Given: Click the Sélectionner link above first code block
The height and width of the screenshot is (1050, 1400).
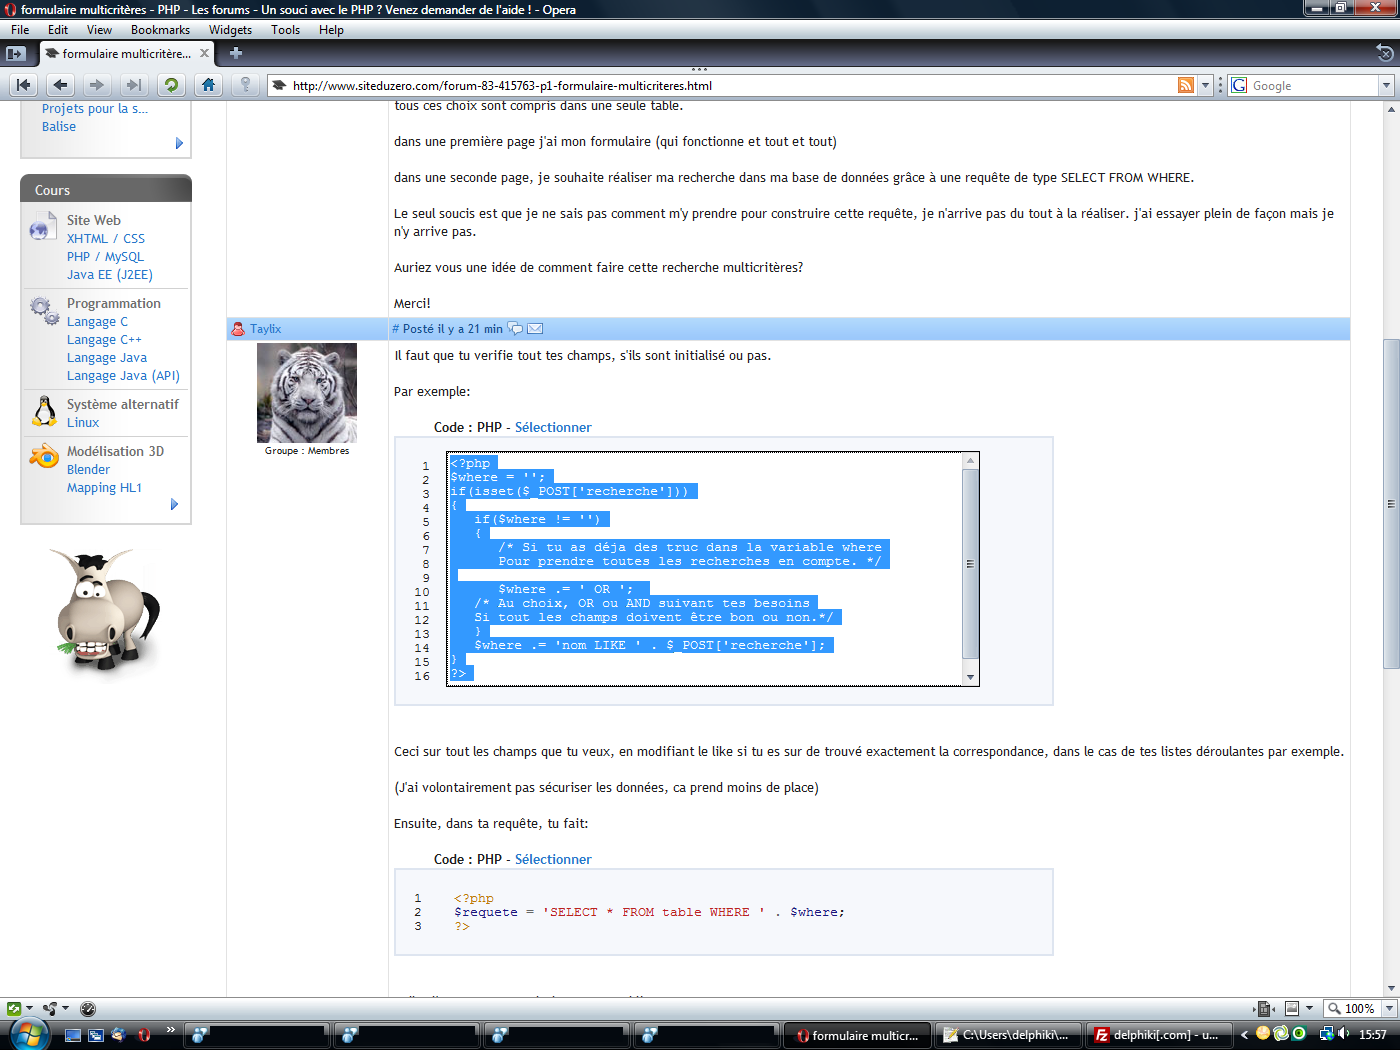Looking at the screenshot, I should [553, 427].
